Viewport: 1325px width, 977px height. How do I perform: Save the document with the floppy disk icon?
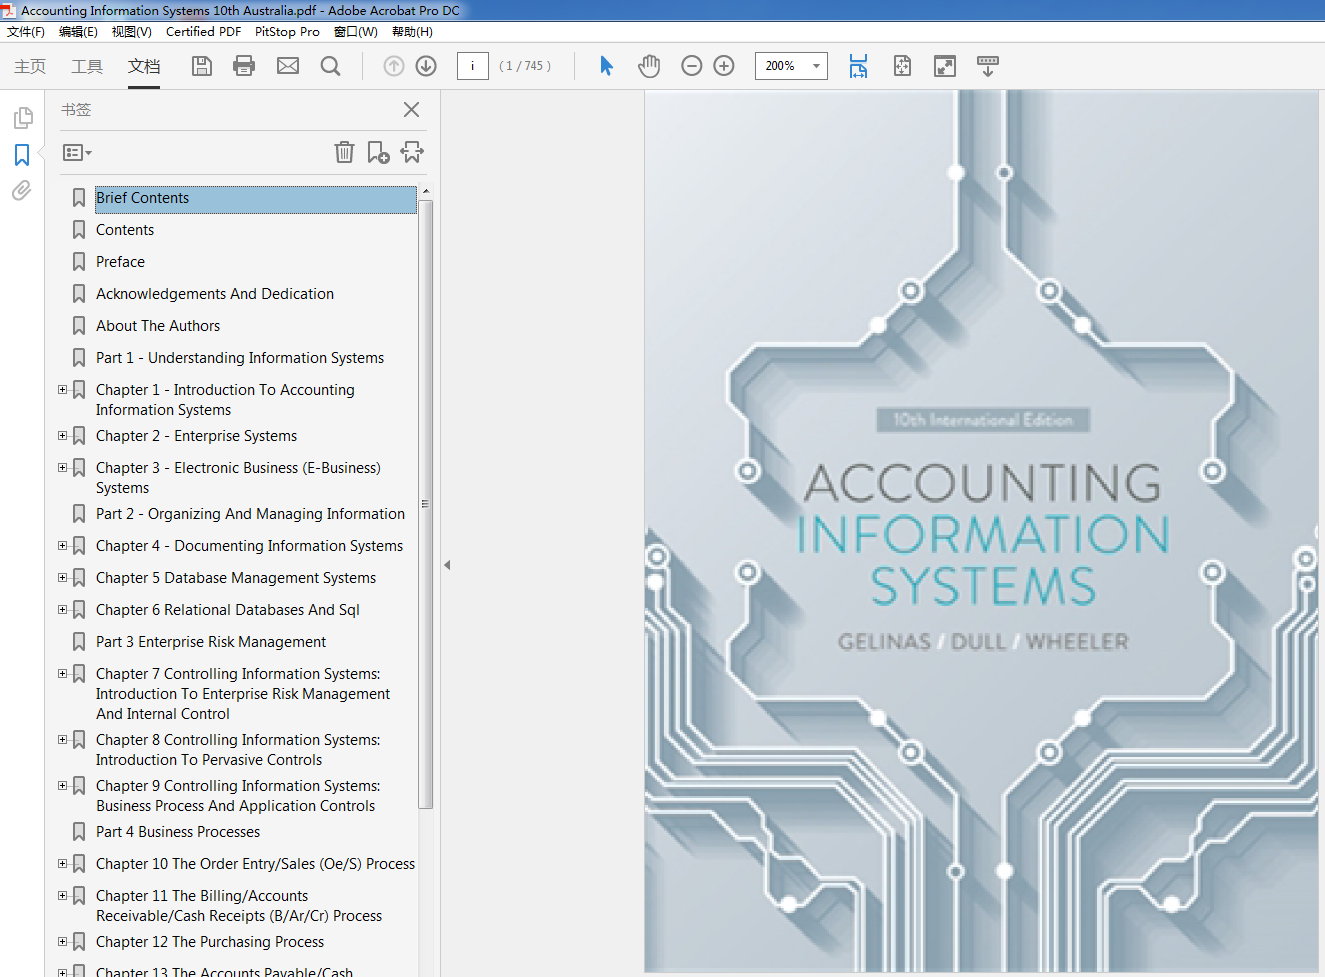(202, 66)
